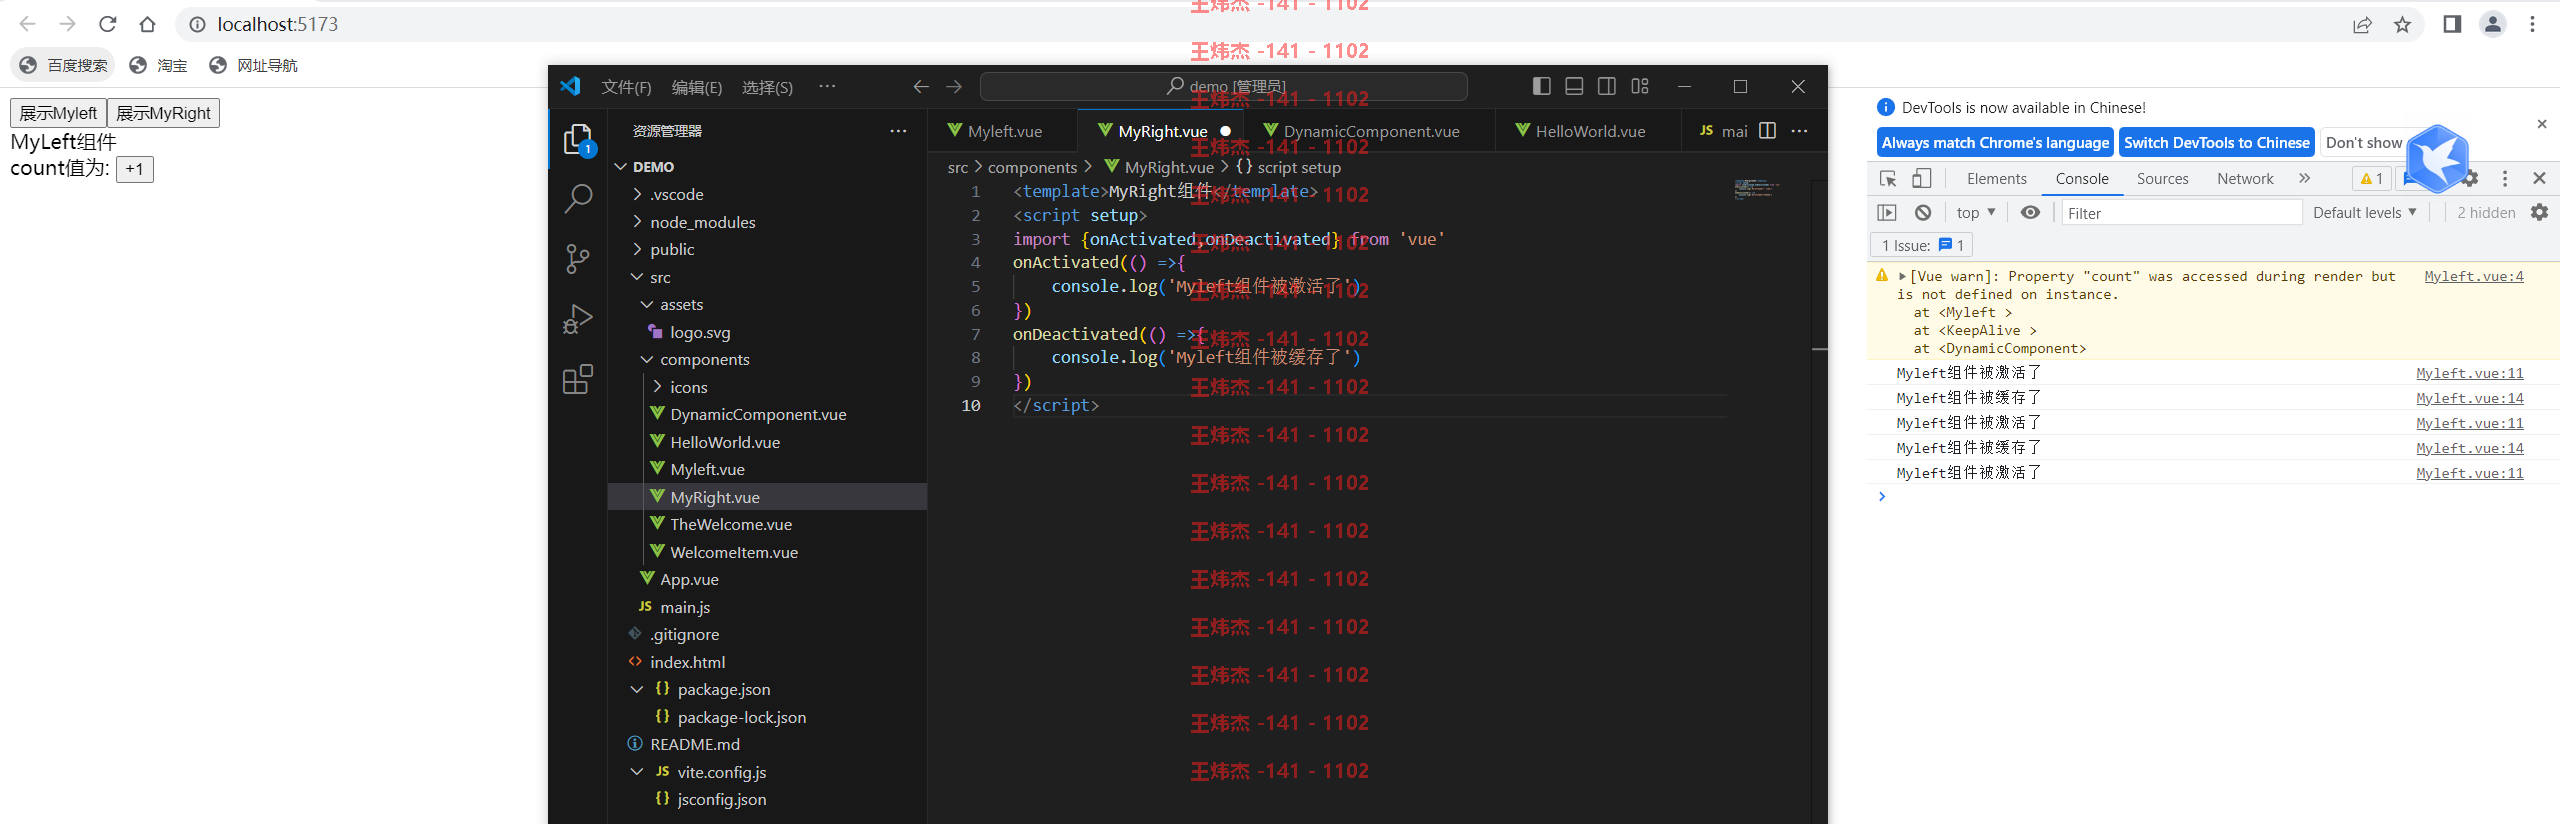Bookmark this page with star icon
2560x824 pixels.
[x=2402, y=25]
